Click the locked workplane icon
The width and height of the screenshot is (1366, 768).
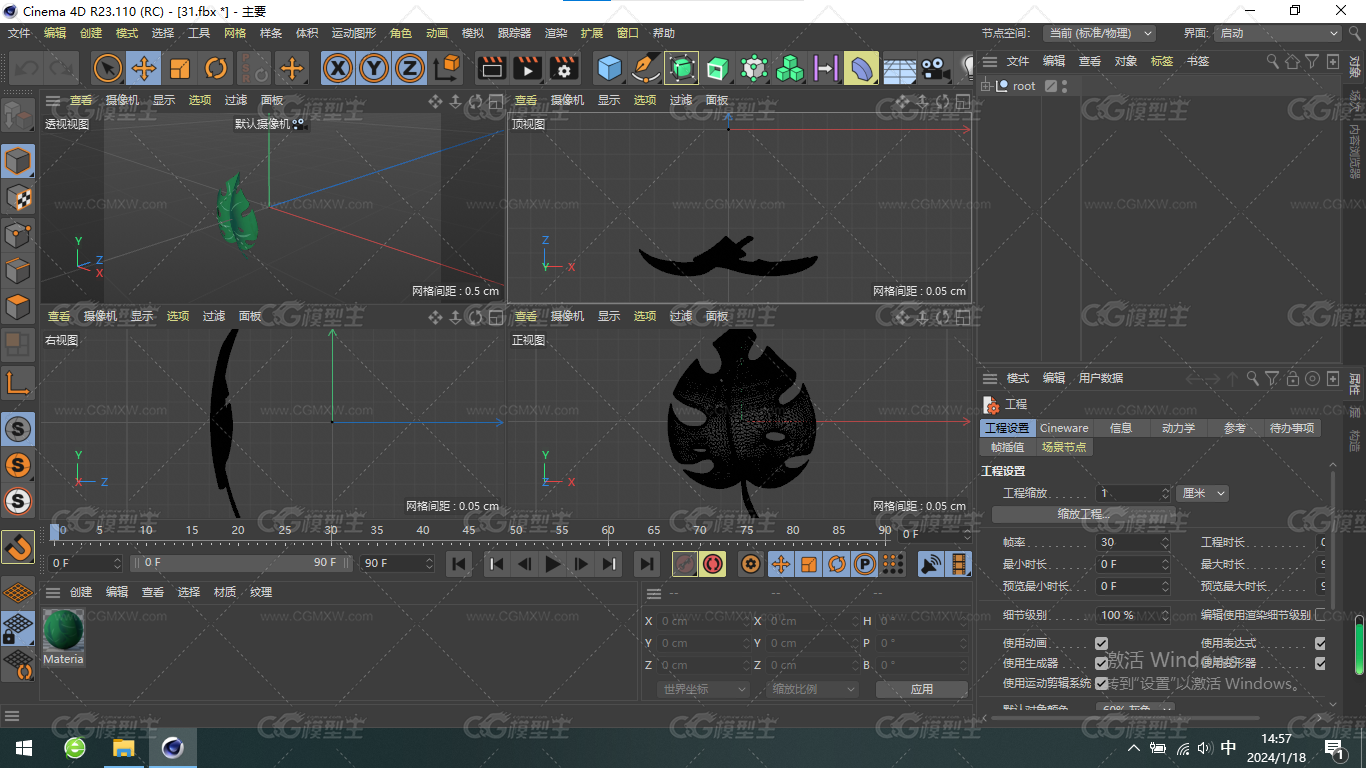[18, 628]
